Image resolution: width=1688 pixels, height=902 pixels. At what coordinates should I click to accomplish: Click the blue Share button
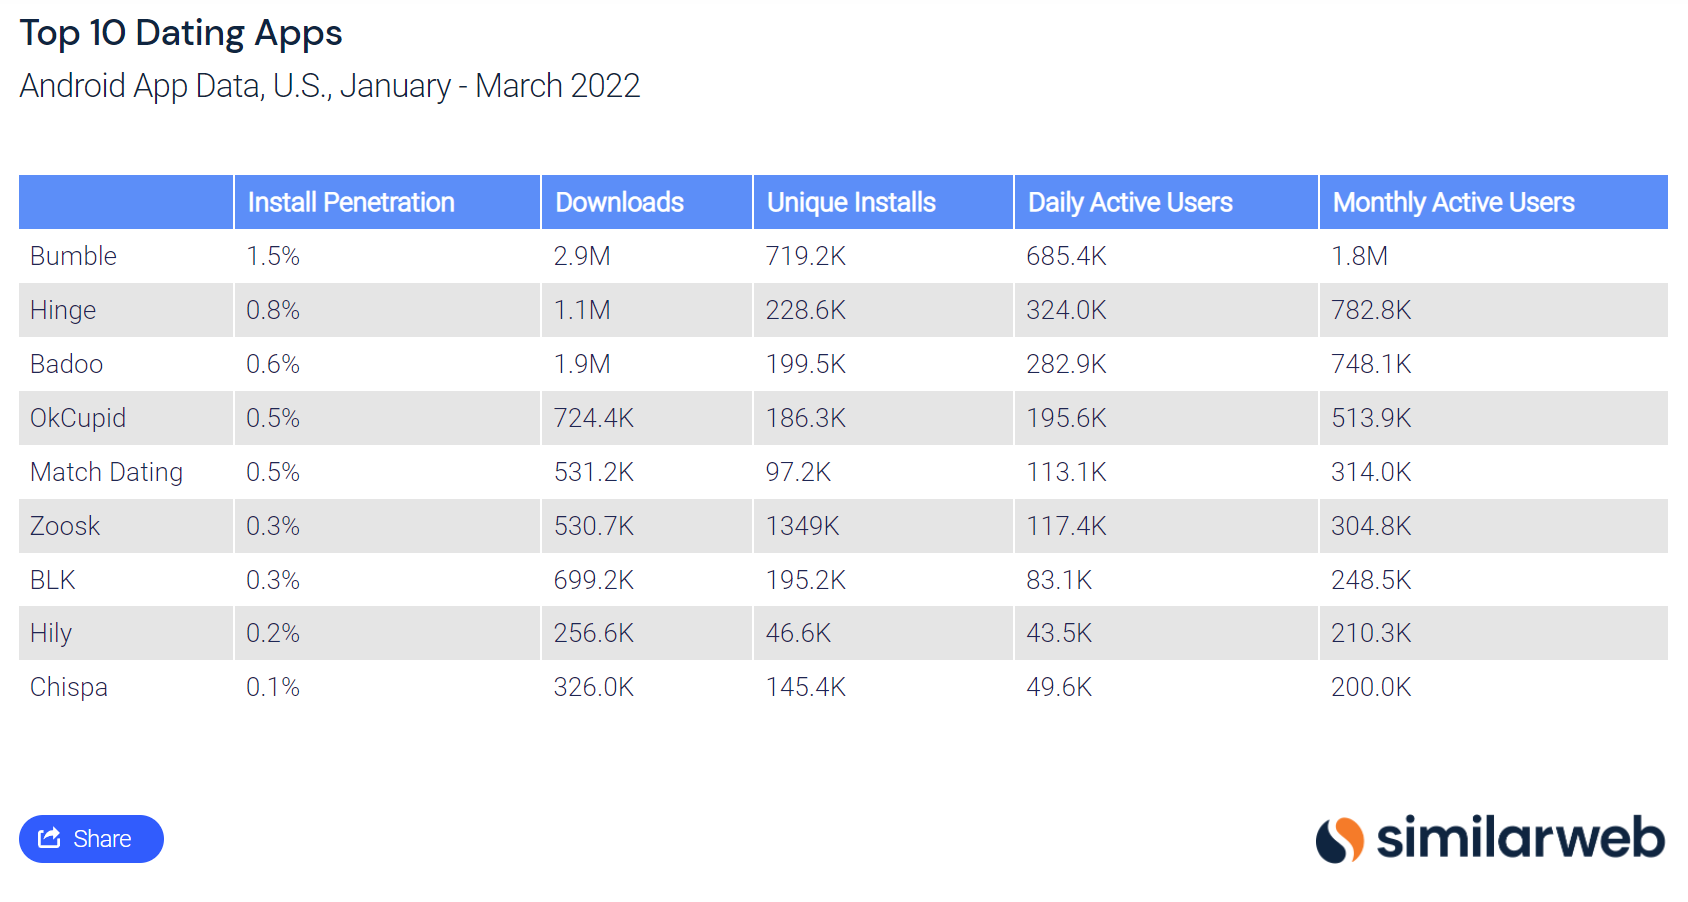91,838
